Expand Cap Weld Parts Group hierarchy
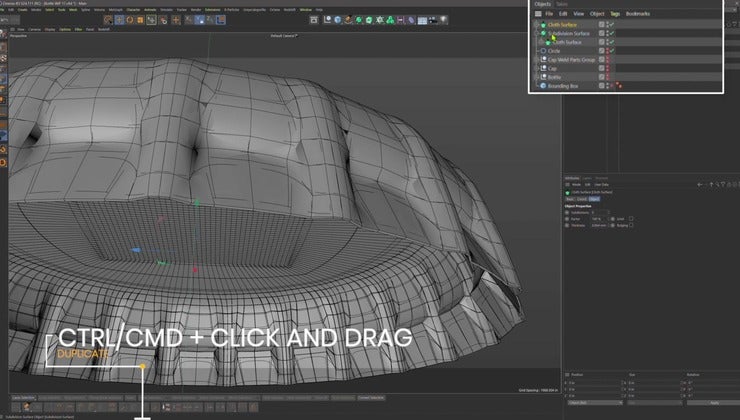The height and width of the screenshot is (420, 740). pos(537,59)
